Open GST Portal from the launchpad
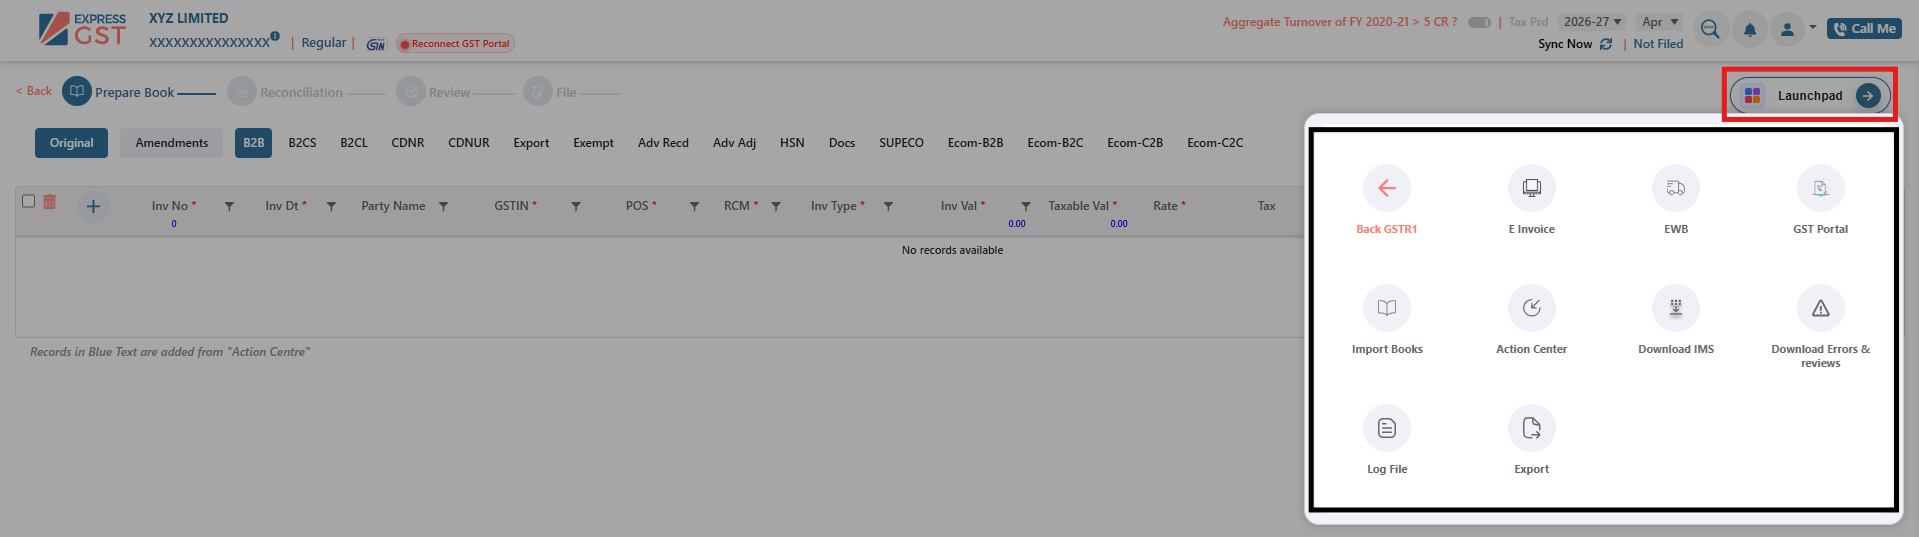 click(x=1820, y=188)
